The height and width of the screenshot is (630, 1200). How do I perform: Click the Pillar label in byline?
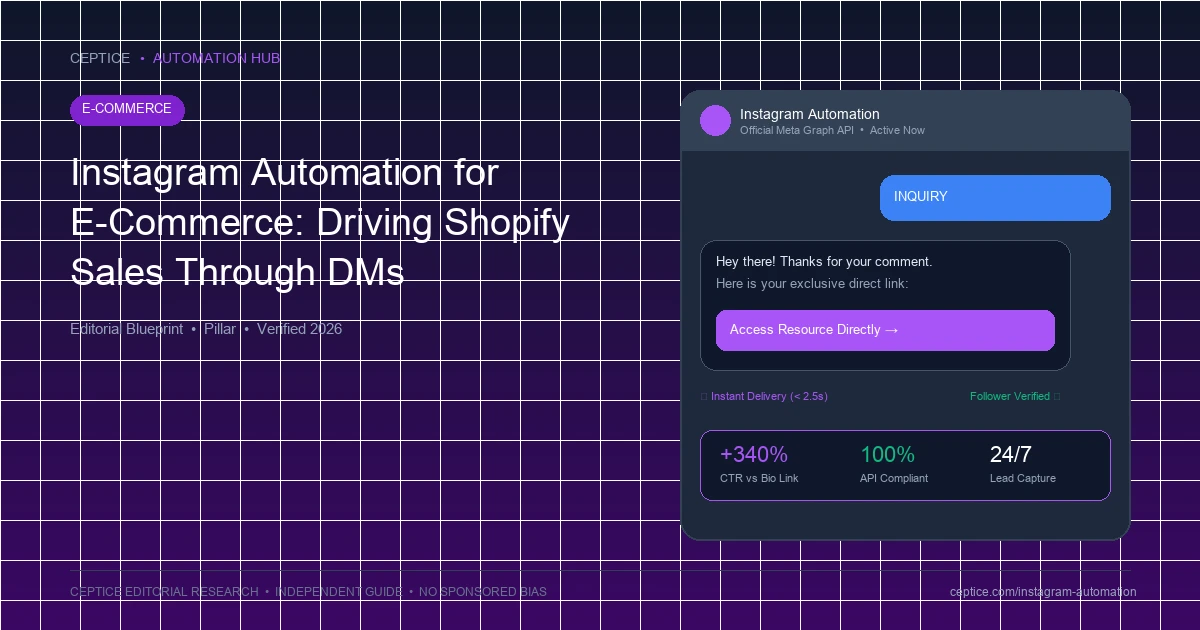tap(220, 329)
